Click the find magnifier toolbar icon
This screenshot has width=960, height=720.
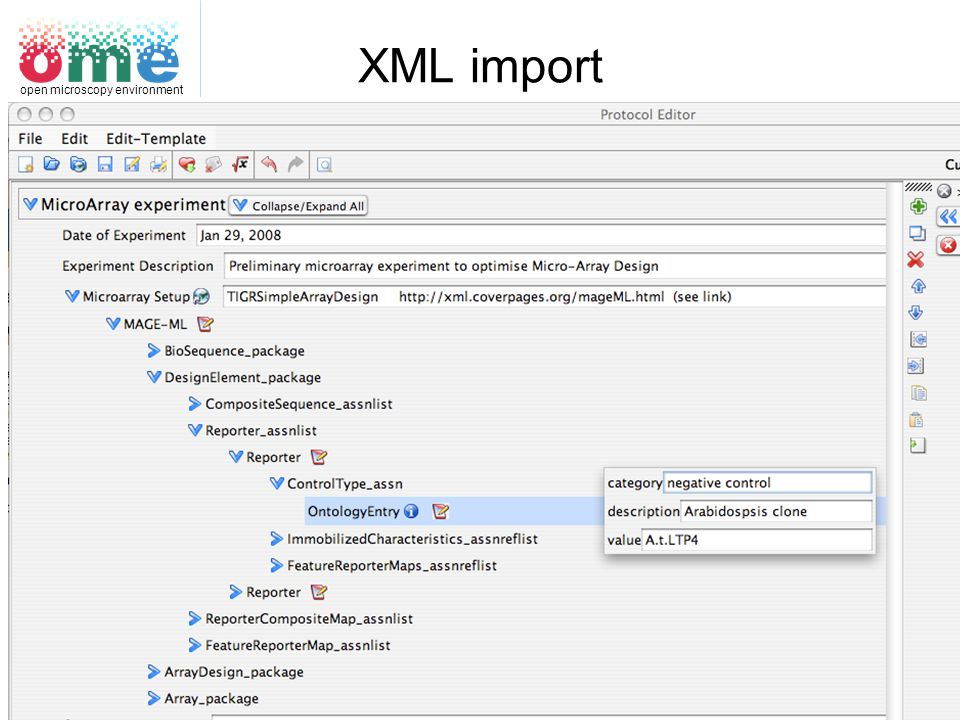[x=324, y=165]
